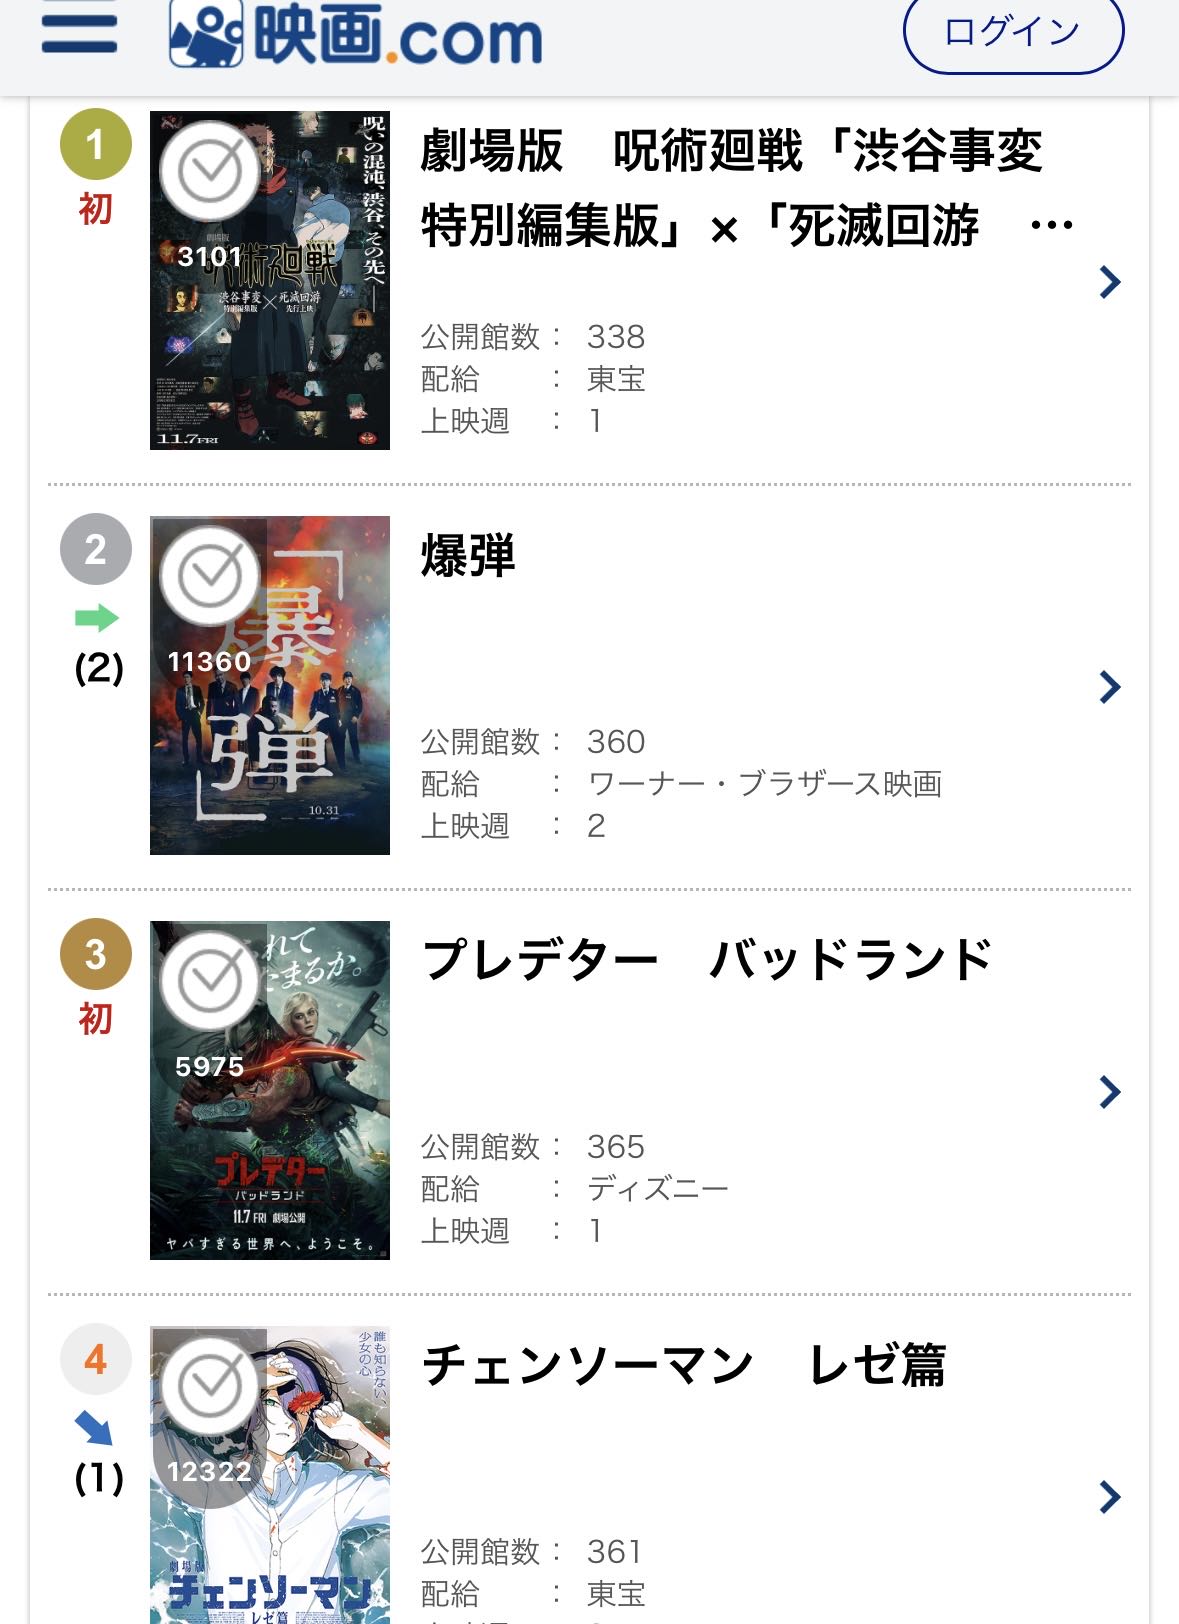
Task: Click the green unchanged-rank arrow icon
Action: click(97, 618)
